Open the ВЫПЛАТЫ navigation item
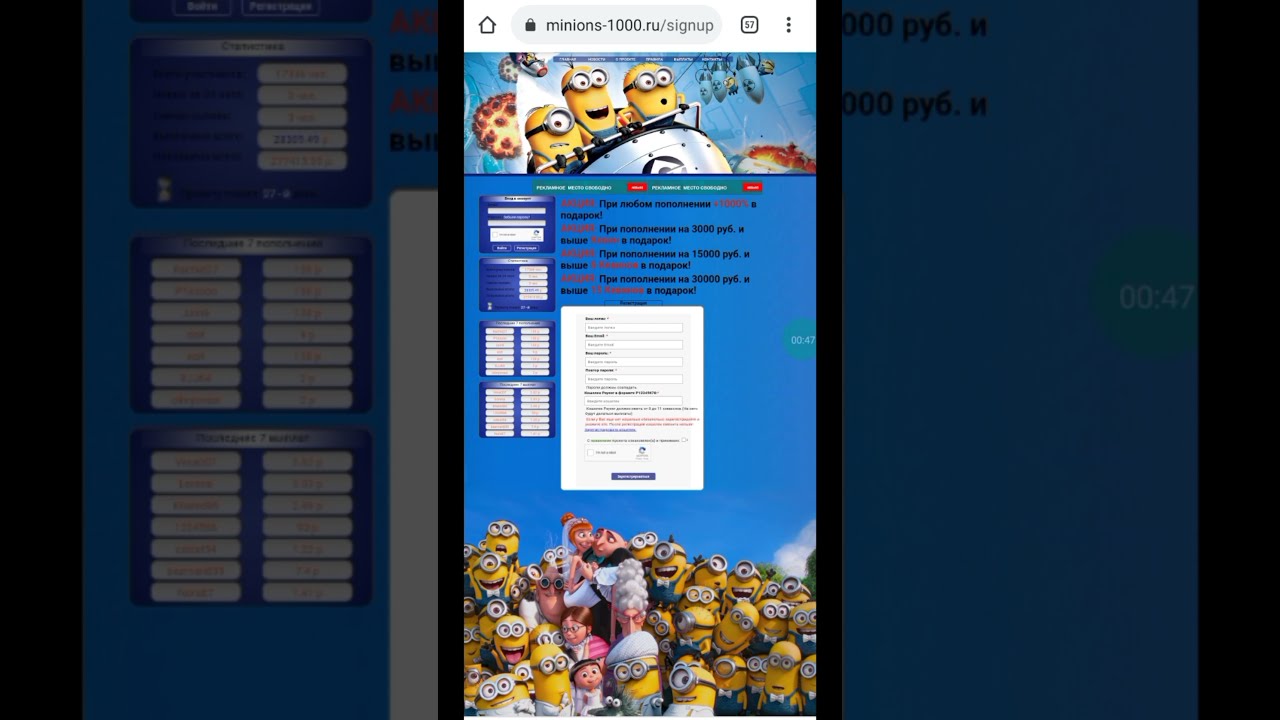1280x720 pixels. [x=683, y=59]
